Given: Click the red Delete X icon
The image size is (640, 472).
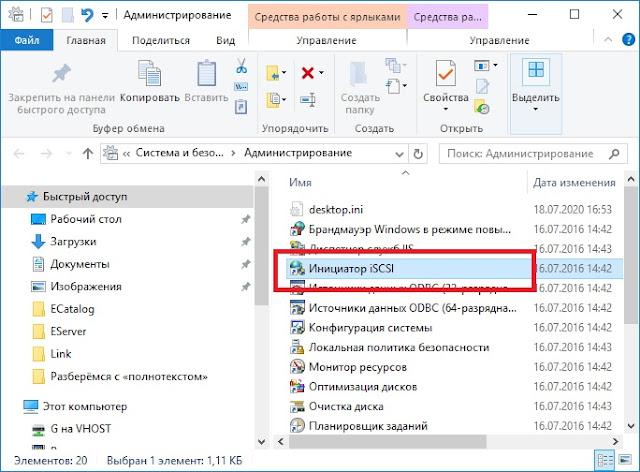Looking at the screenshot, I should [307, 73].
